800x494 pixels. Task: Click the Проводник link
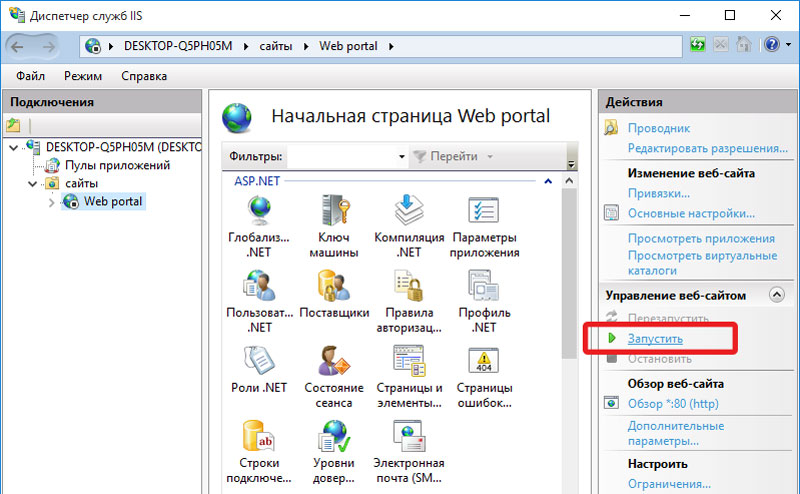click(x=659, y=128)
